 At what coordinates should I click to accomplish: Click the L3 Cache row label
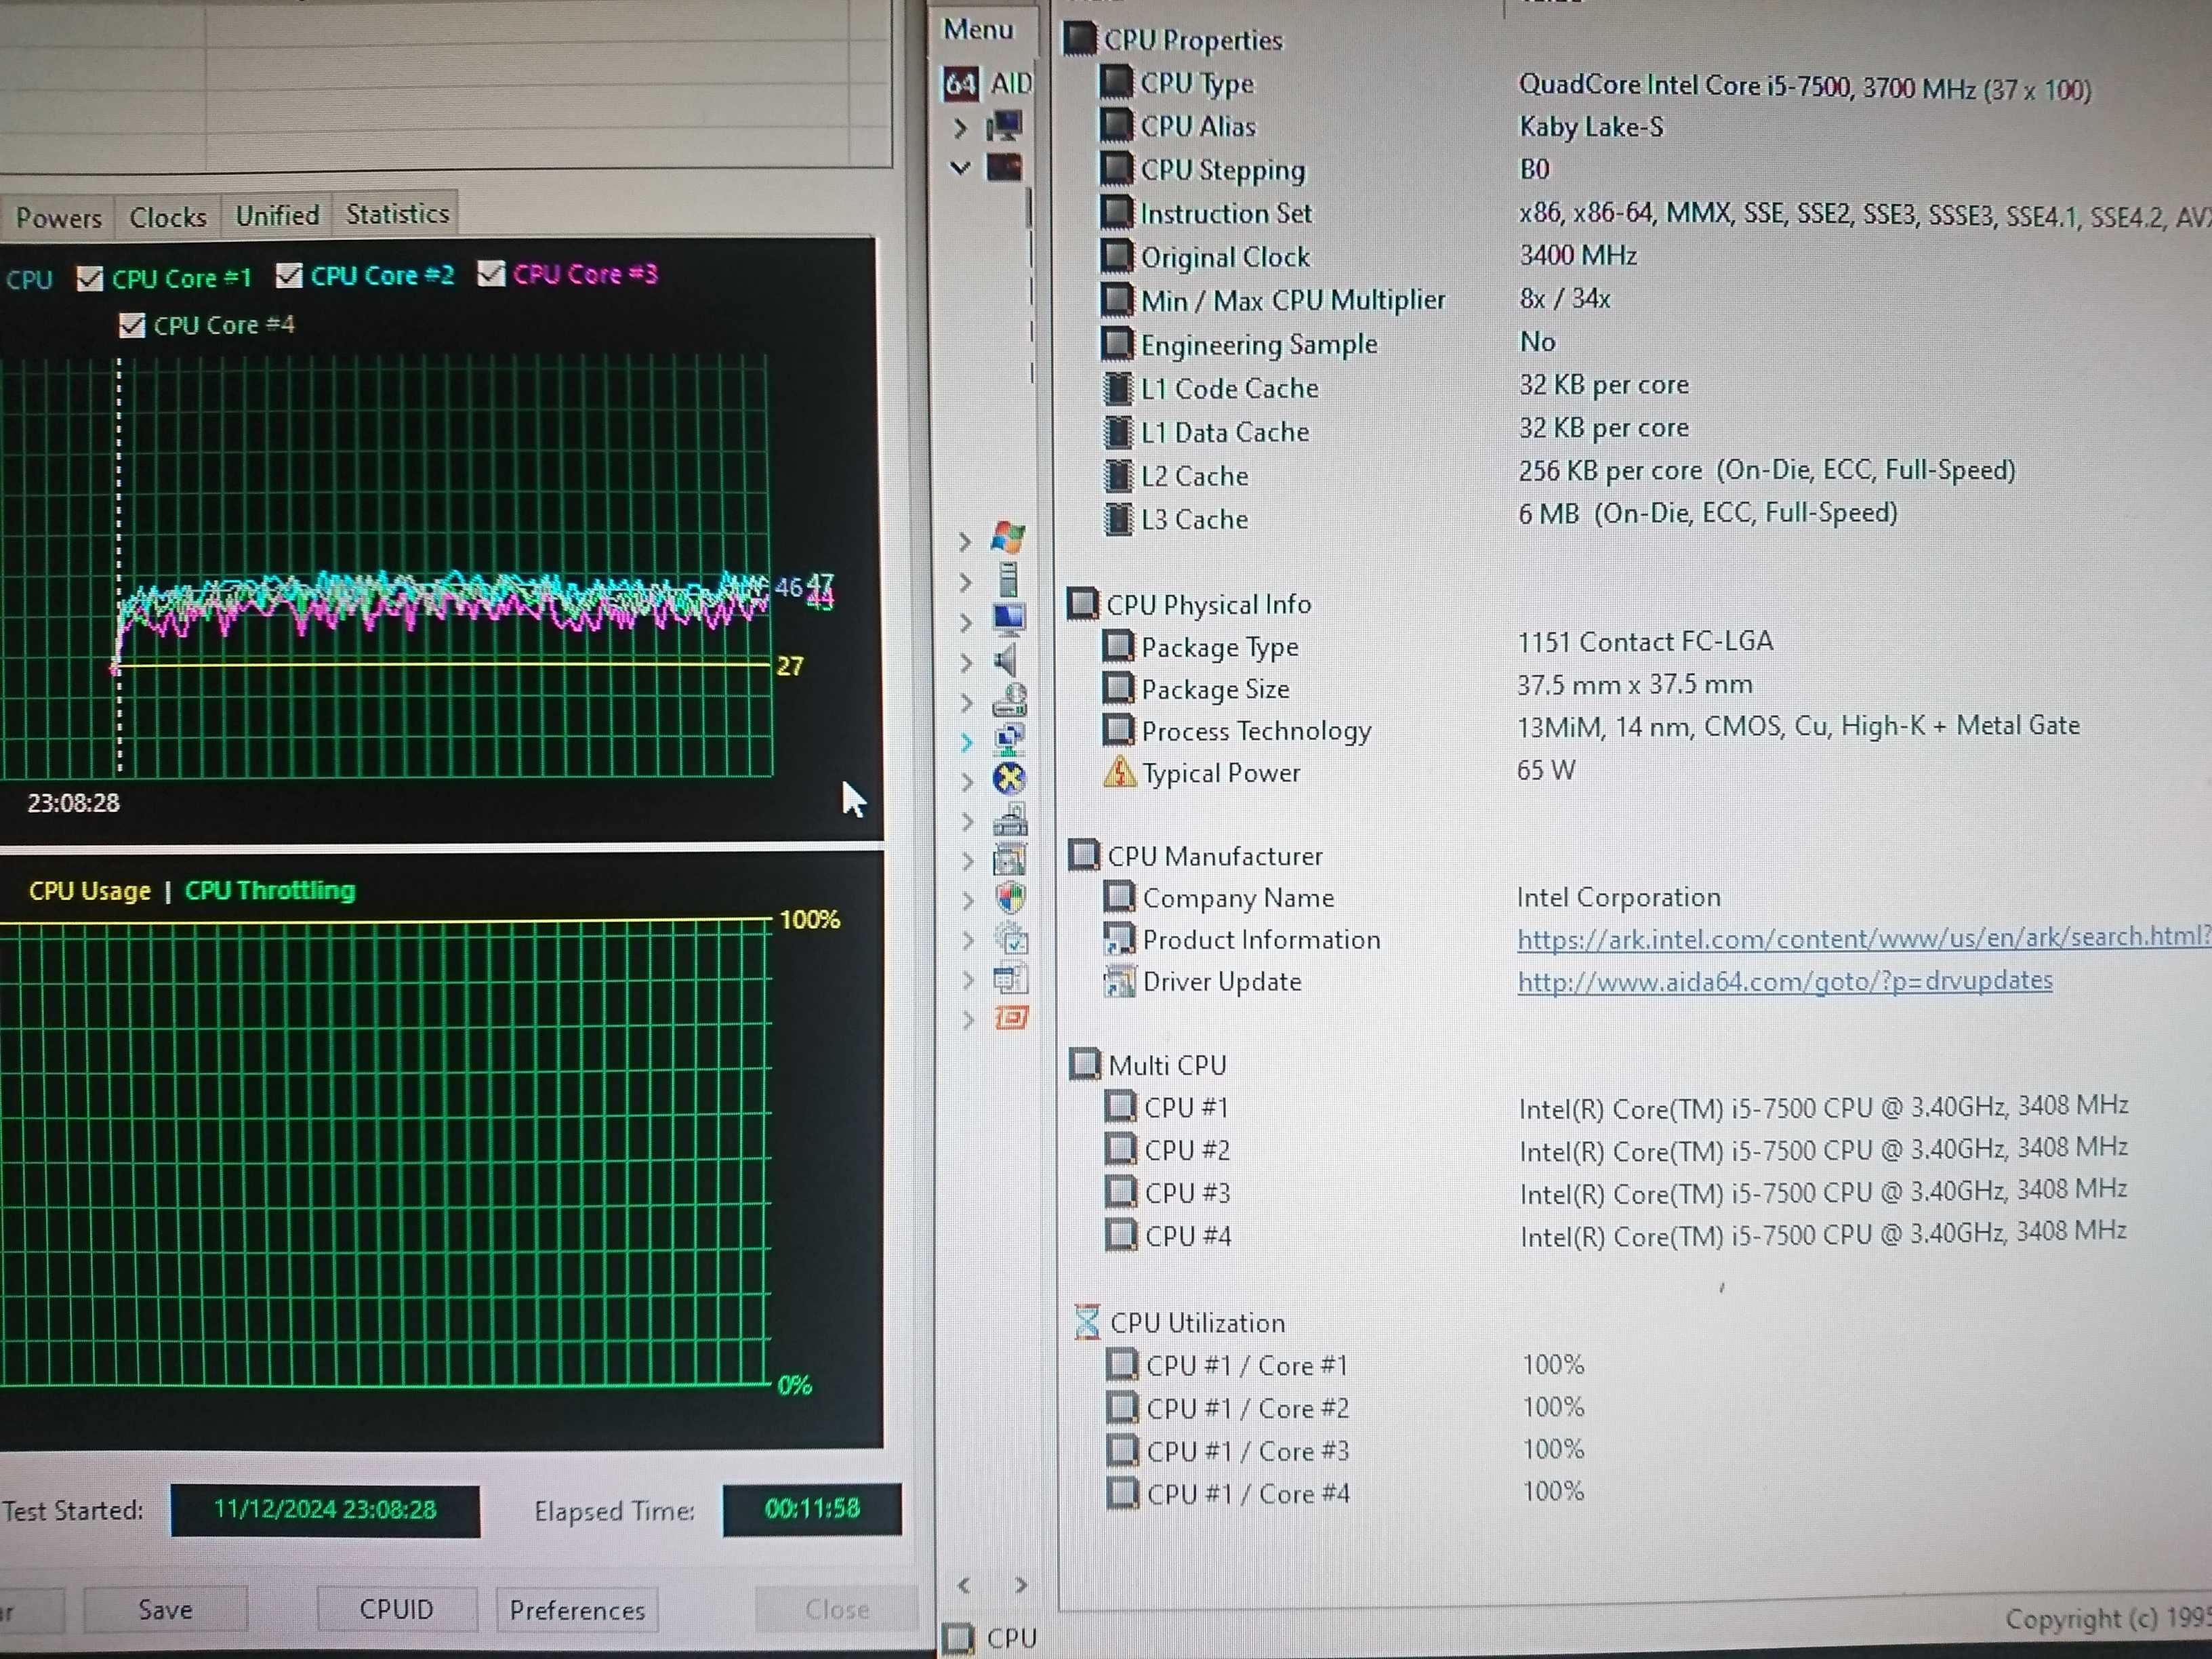coord(1194,519)
